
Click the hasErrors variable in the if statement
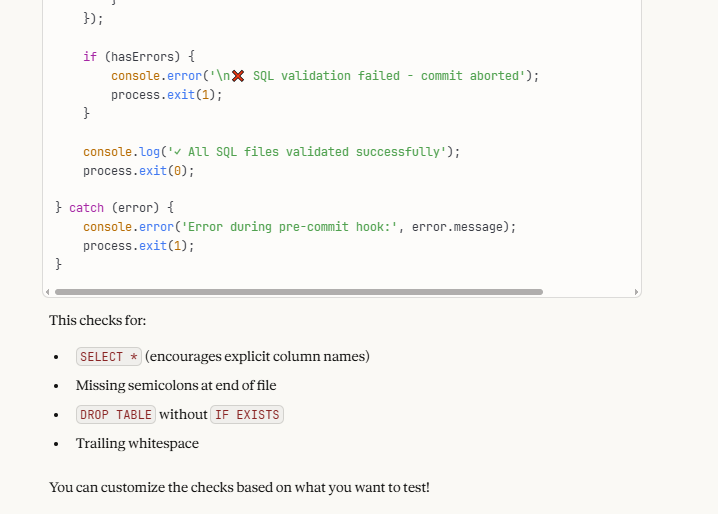149,57
